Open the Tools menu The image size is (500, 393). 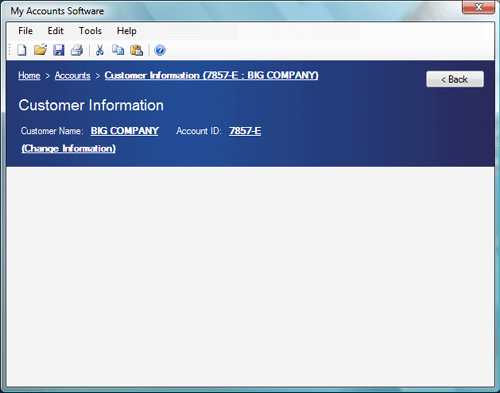click(90, 31)
